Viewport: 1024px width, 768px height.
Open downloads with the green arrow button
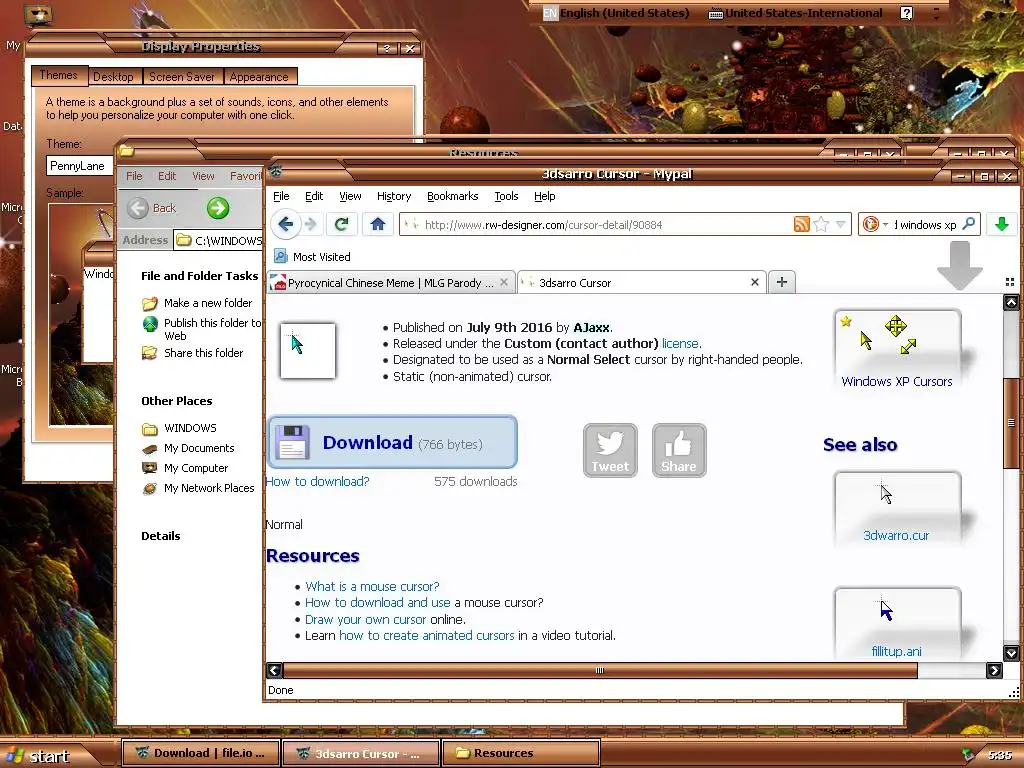1002,225
